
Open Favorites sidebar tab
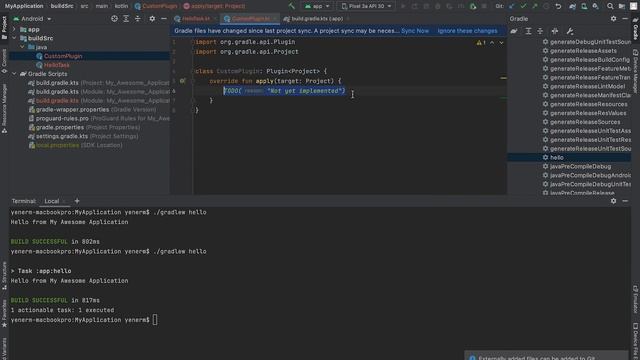pos(4,313)
